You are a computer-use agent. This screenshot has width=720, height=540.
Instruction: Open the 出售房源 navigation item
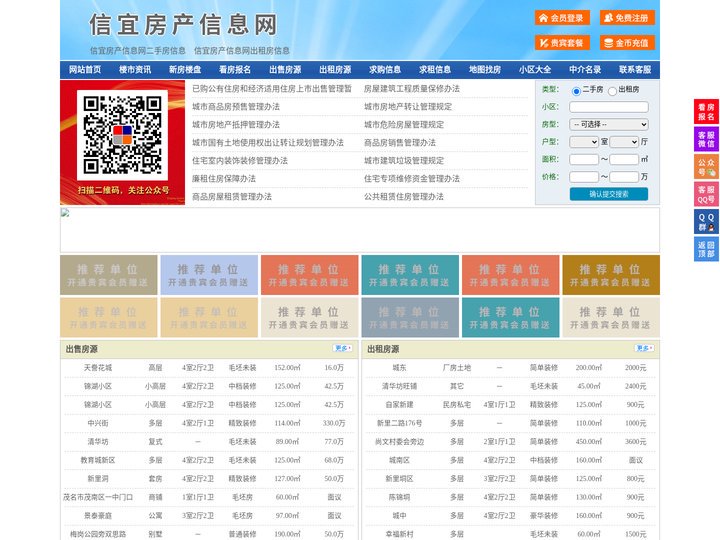click(285, 70)
